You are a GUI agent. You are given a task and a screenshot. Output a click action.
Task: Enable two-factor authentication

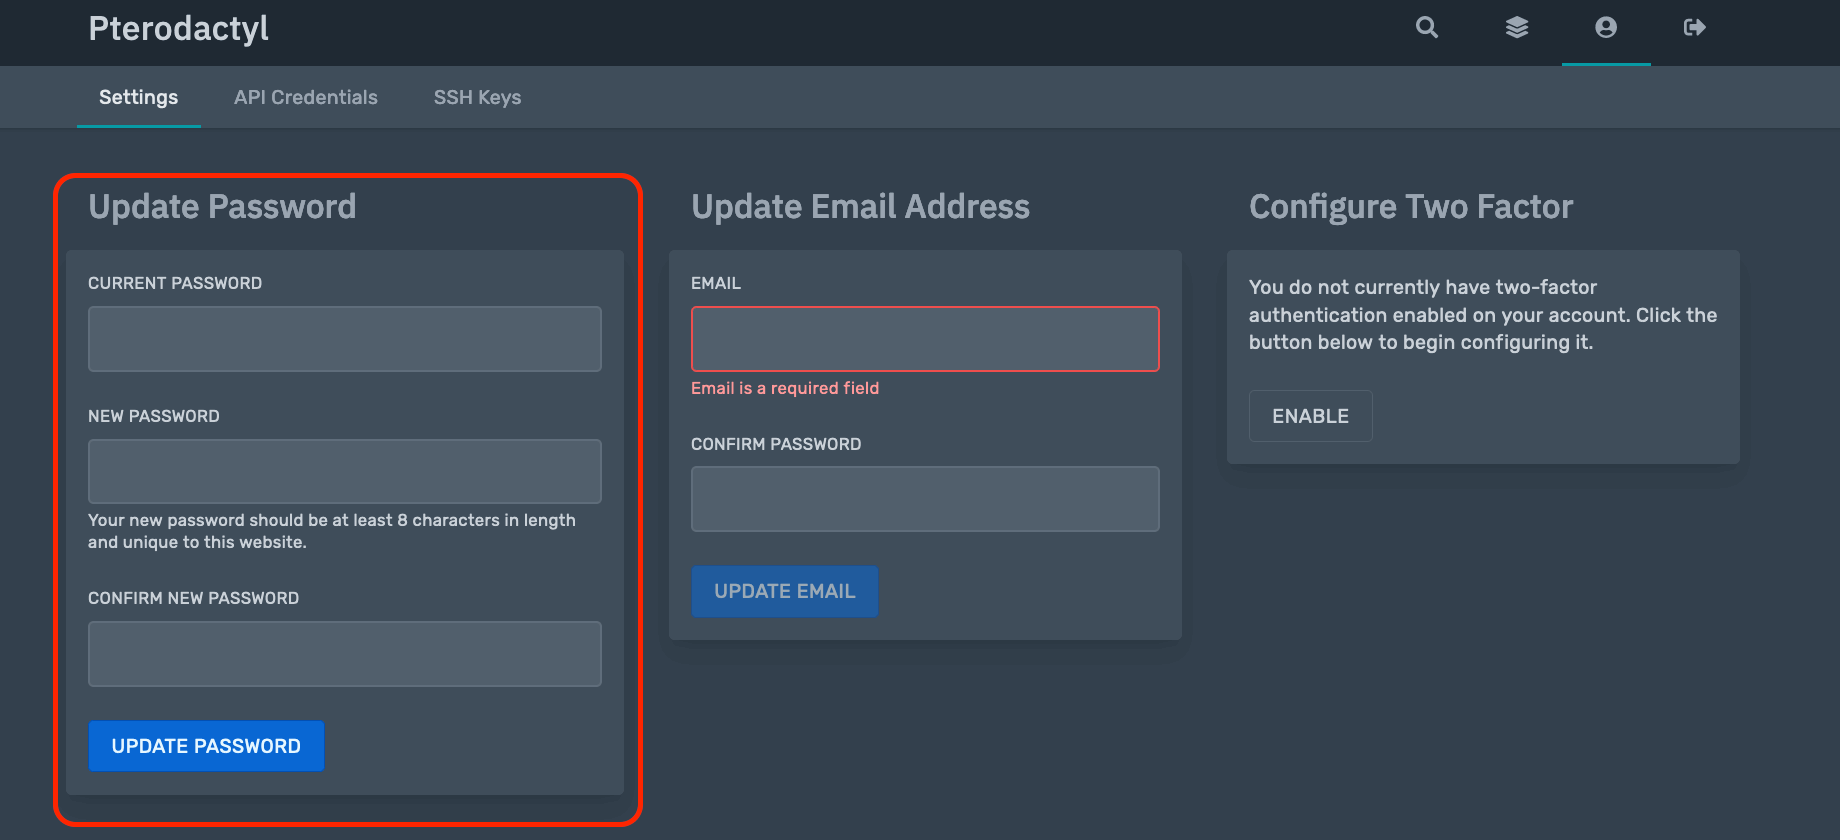1310,416
